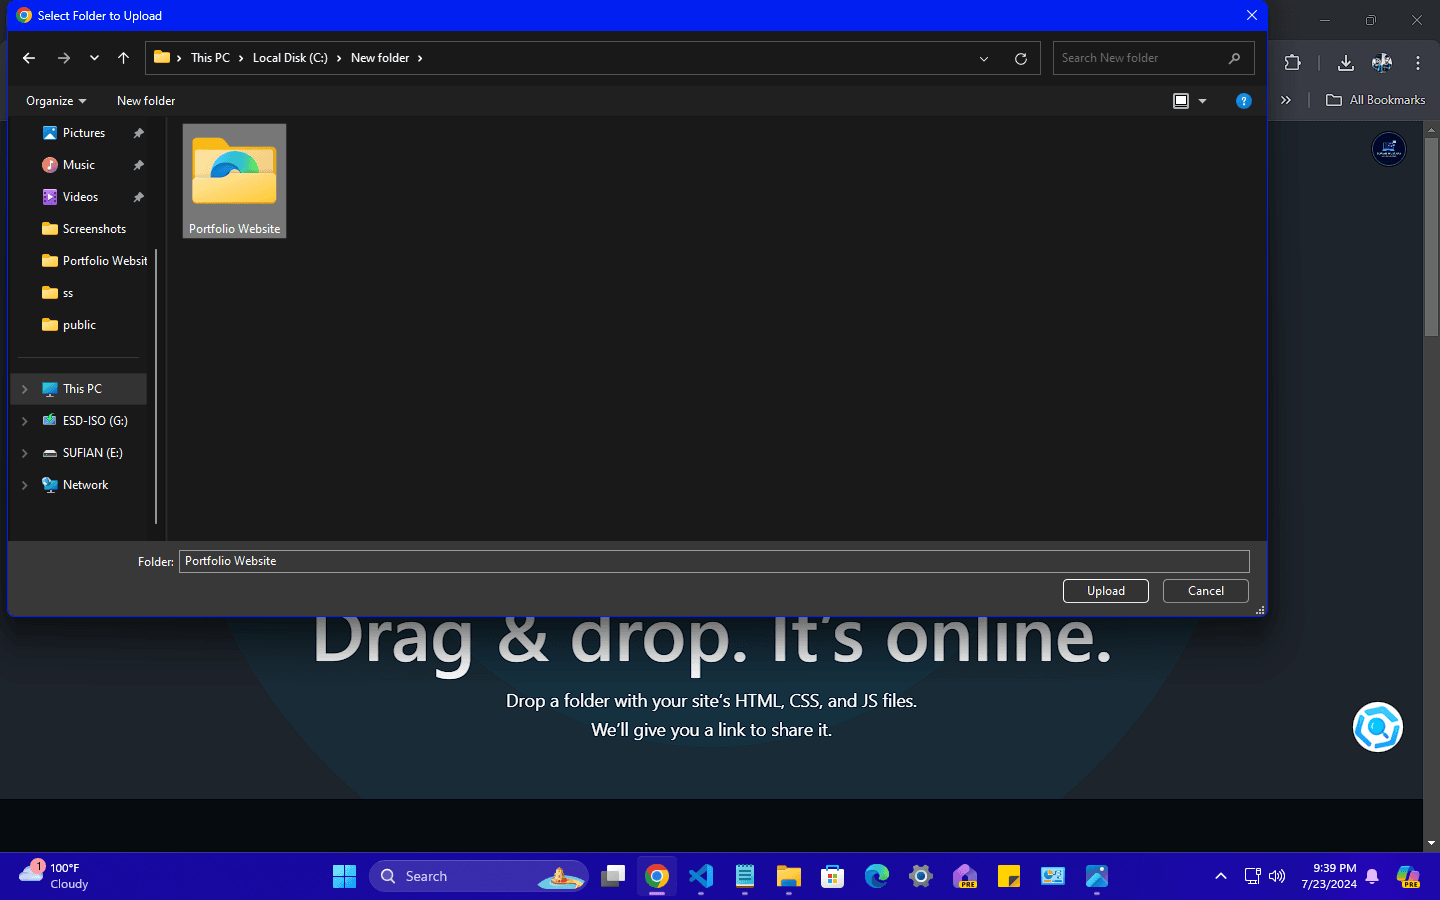Open view options dropdown arrow
The image size is (1440, 900).
point(1202,101)
